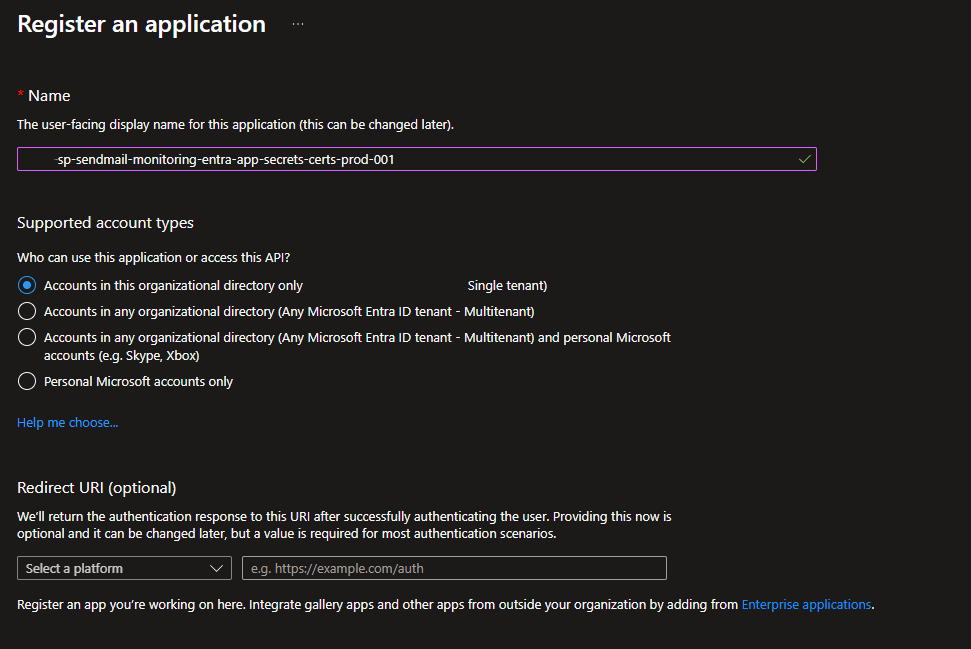
Task: Click the Supported account types heading
Action: pos(105,223)
